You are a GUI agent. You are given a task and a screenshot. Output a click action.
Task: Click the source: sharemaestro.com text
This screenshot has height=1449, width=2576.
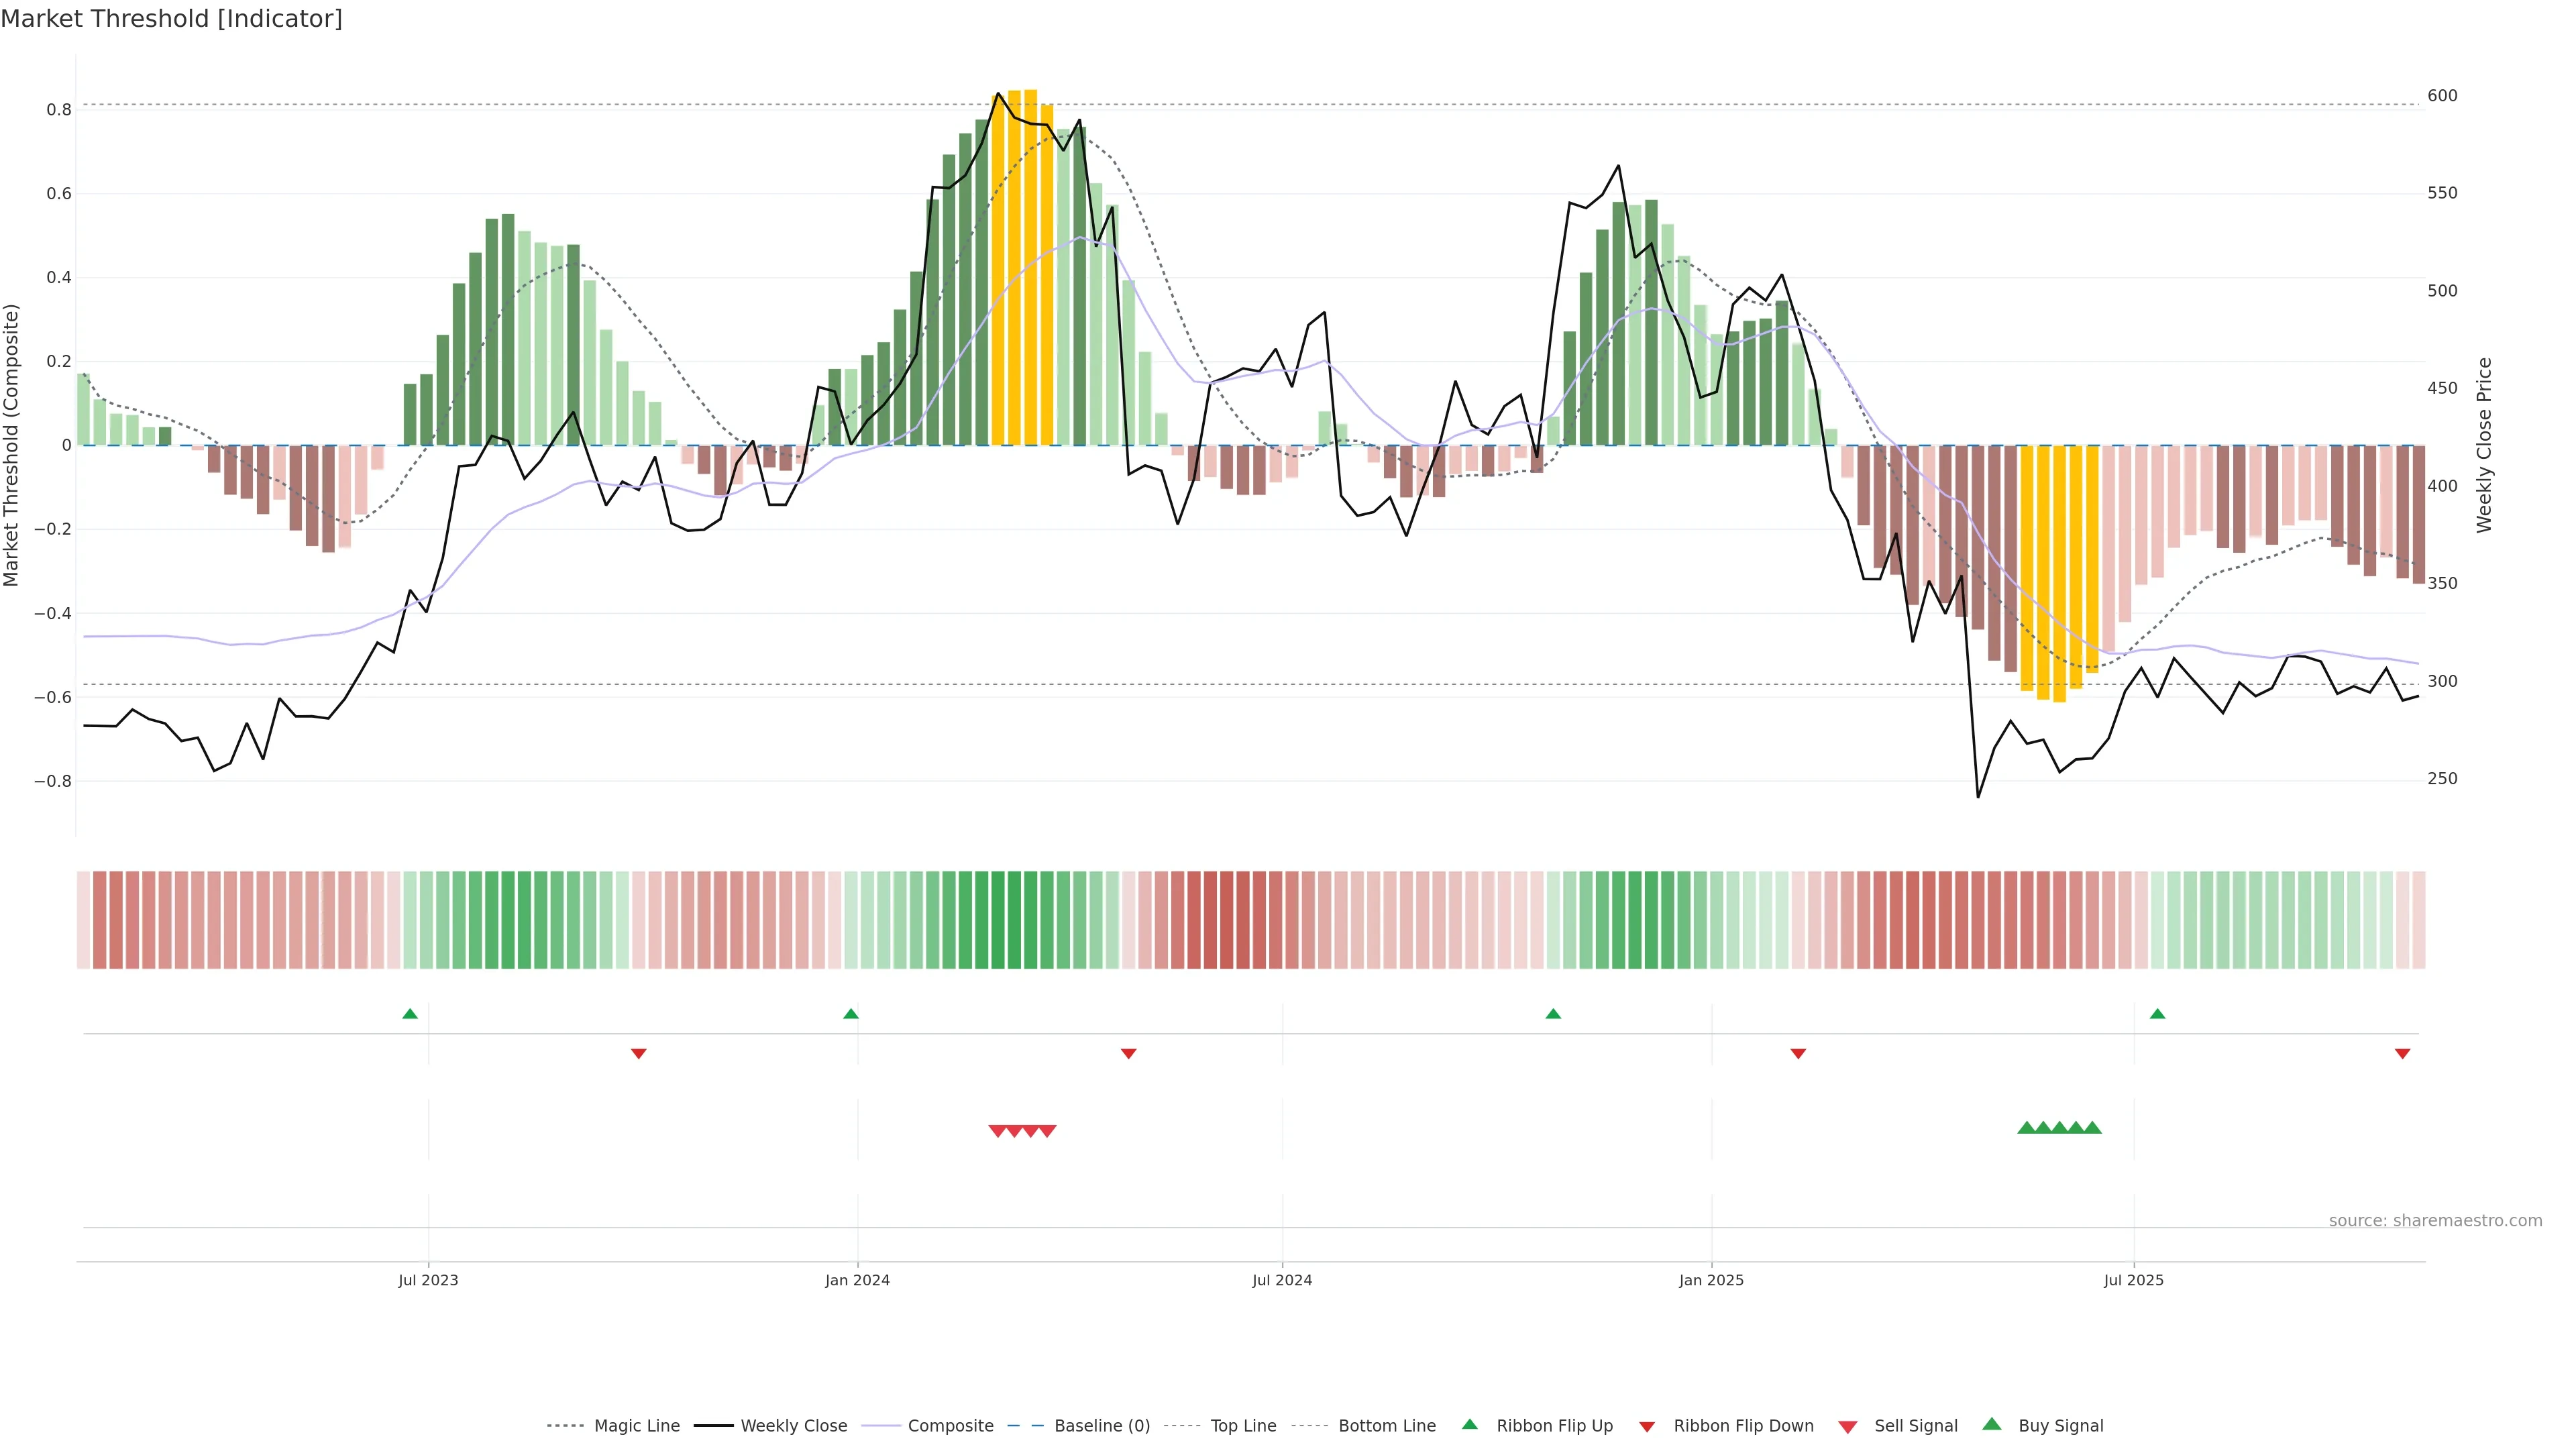[2435, 1221]
